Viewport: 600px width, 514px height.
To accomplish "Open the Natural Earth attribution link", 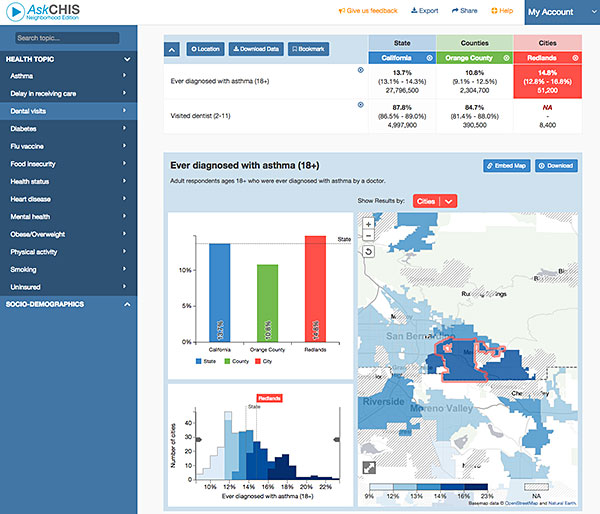I will tap(562, 503).
